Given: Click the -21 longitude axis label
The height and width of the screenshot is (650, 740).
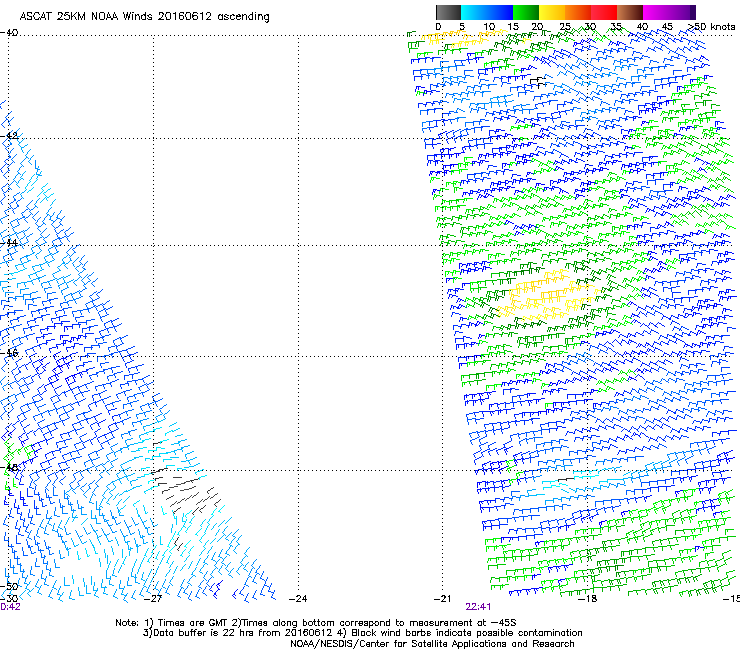Looking at the screenshot, I should coord(442,599).
